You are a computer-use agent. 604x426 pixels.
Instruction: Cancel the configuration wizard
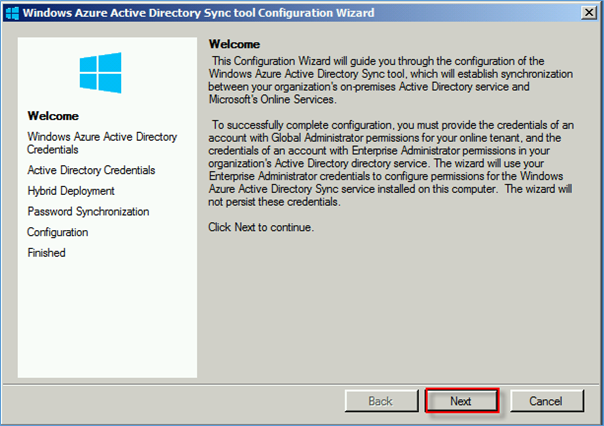click(x=546, y=401)
